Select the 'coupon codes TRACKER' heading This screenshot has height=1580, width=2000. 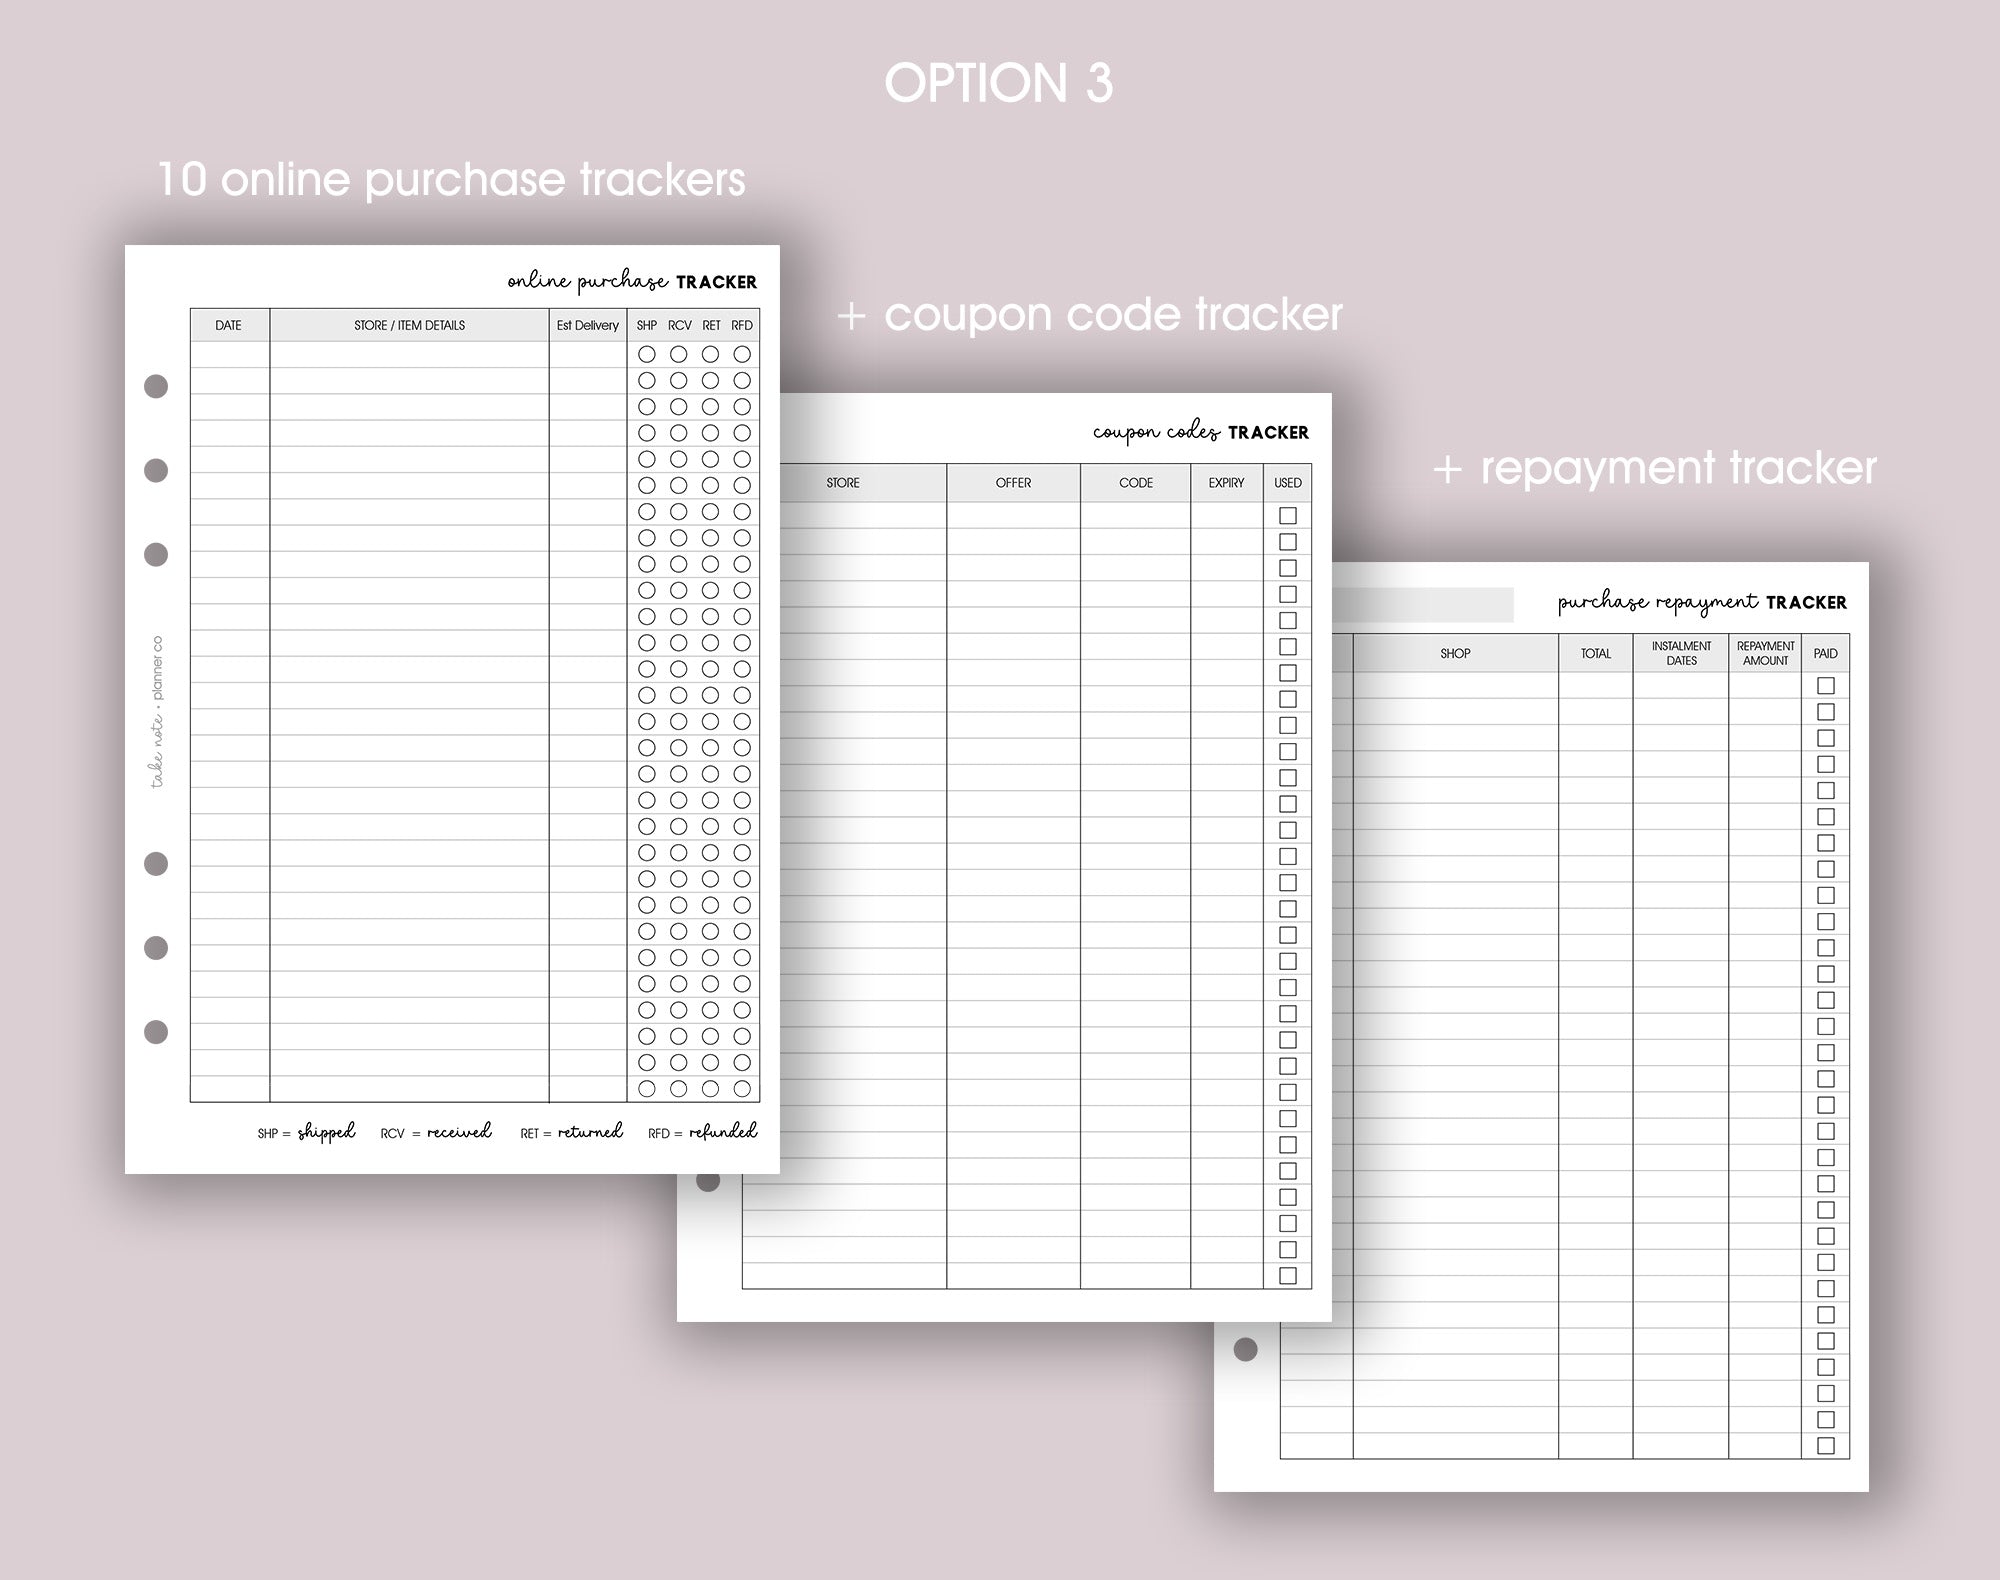[x=1201, y=432]
